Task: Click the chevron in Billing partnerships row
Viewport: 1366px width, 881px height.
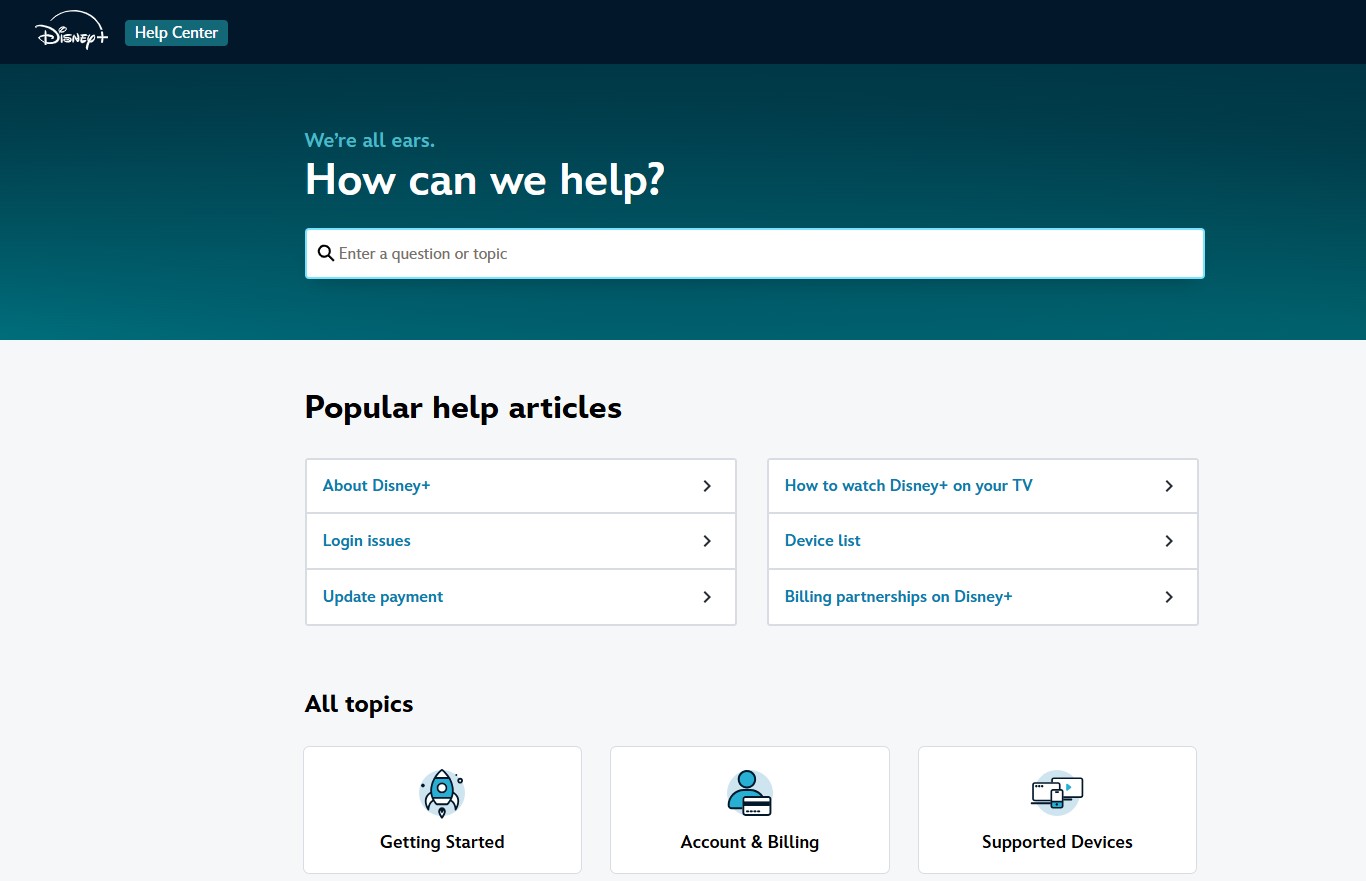Action: (x=1169, y=597)
